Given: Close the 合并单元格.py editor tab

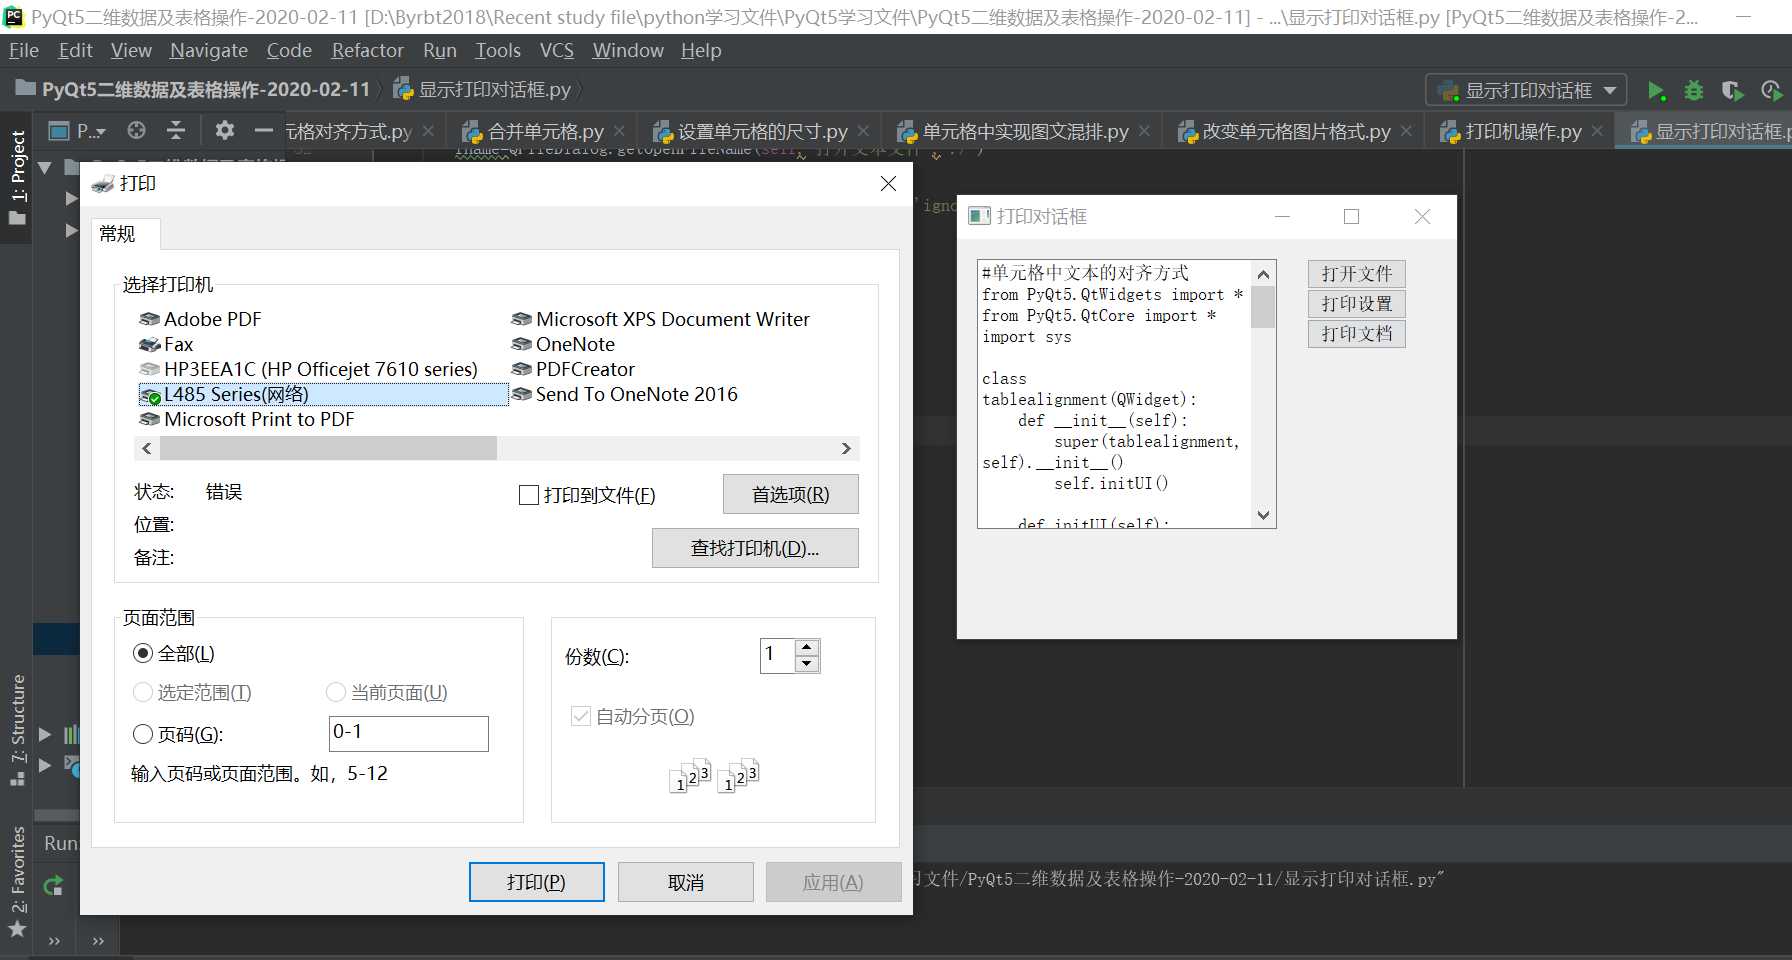Looking at the screenshot, I should coord(620,131).
